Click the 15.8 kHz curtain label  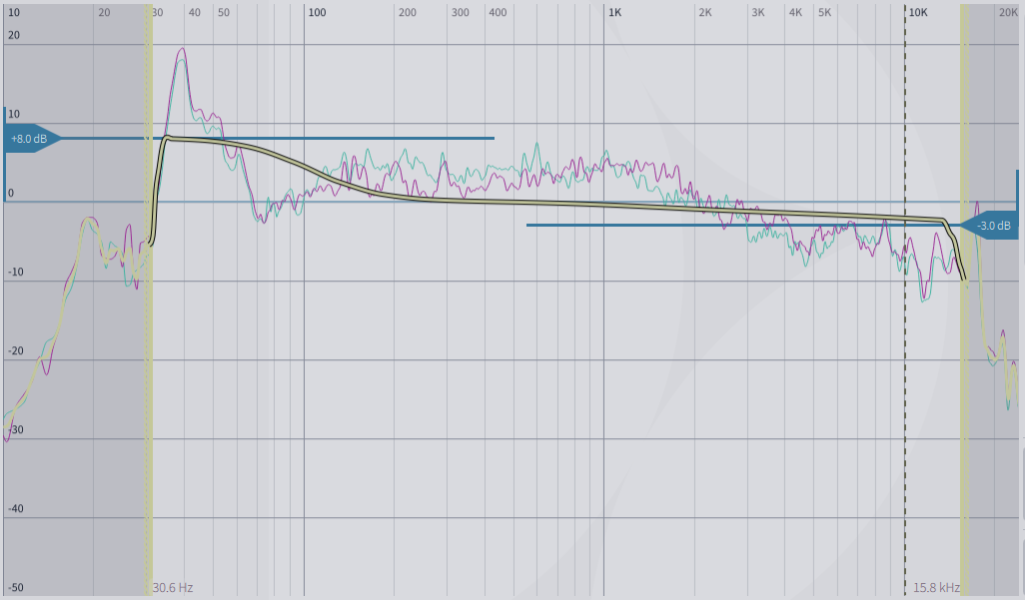point(937,588)
